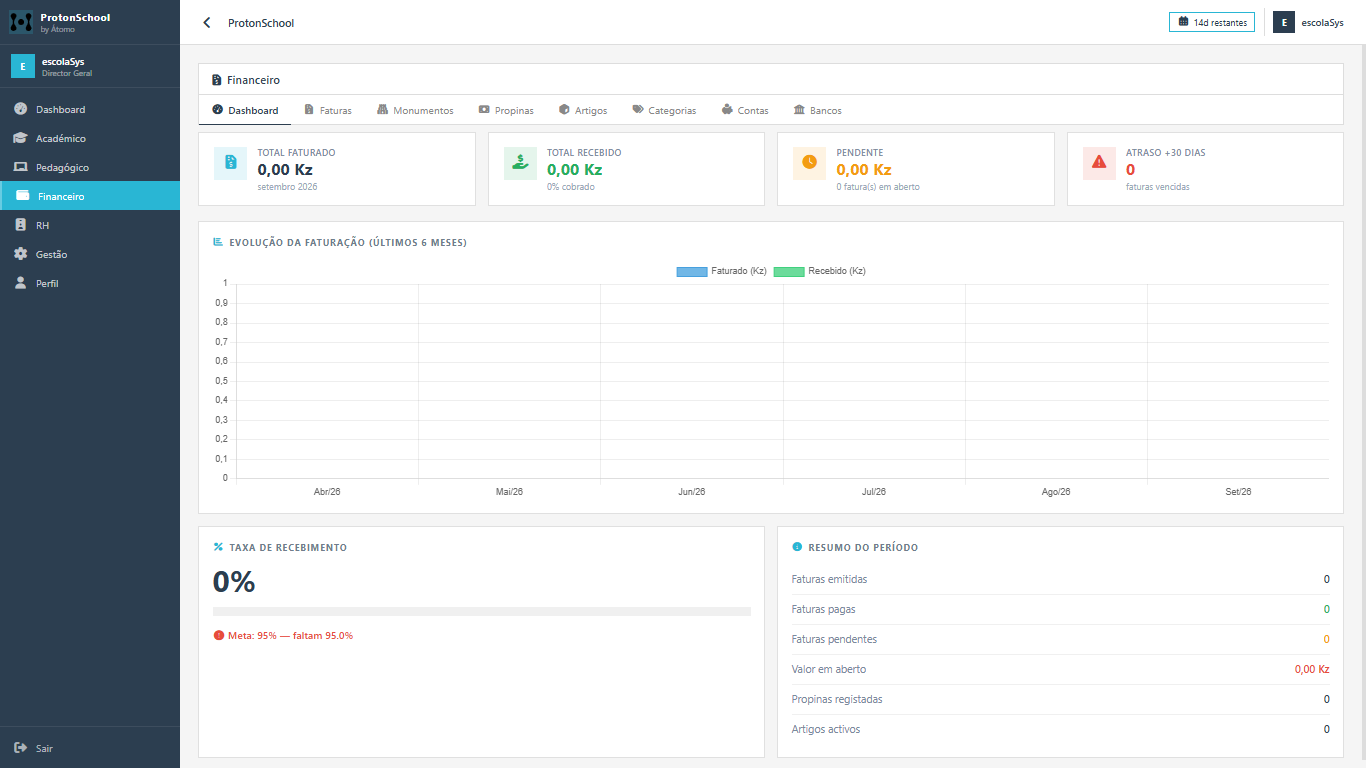Click the escolaSys avatar in sidebar
This screenshot has height=768, width=1366.
[x=23, y=66]
